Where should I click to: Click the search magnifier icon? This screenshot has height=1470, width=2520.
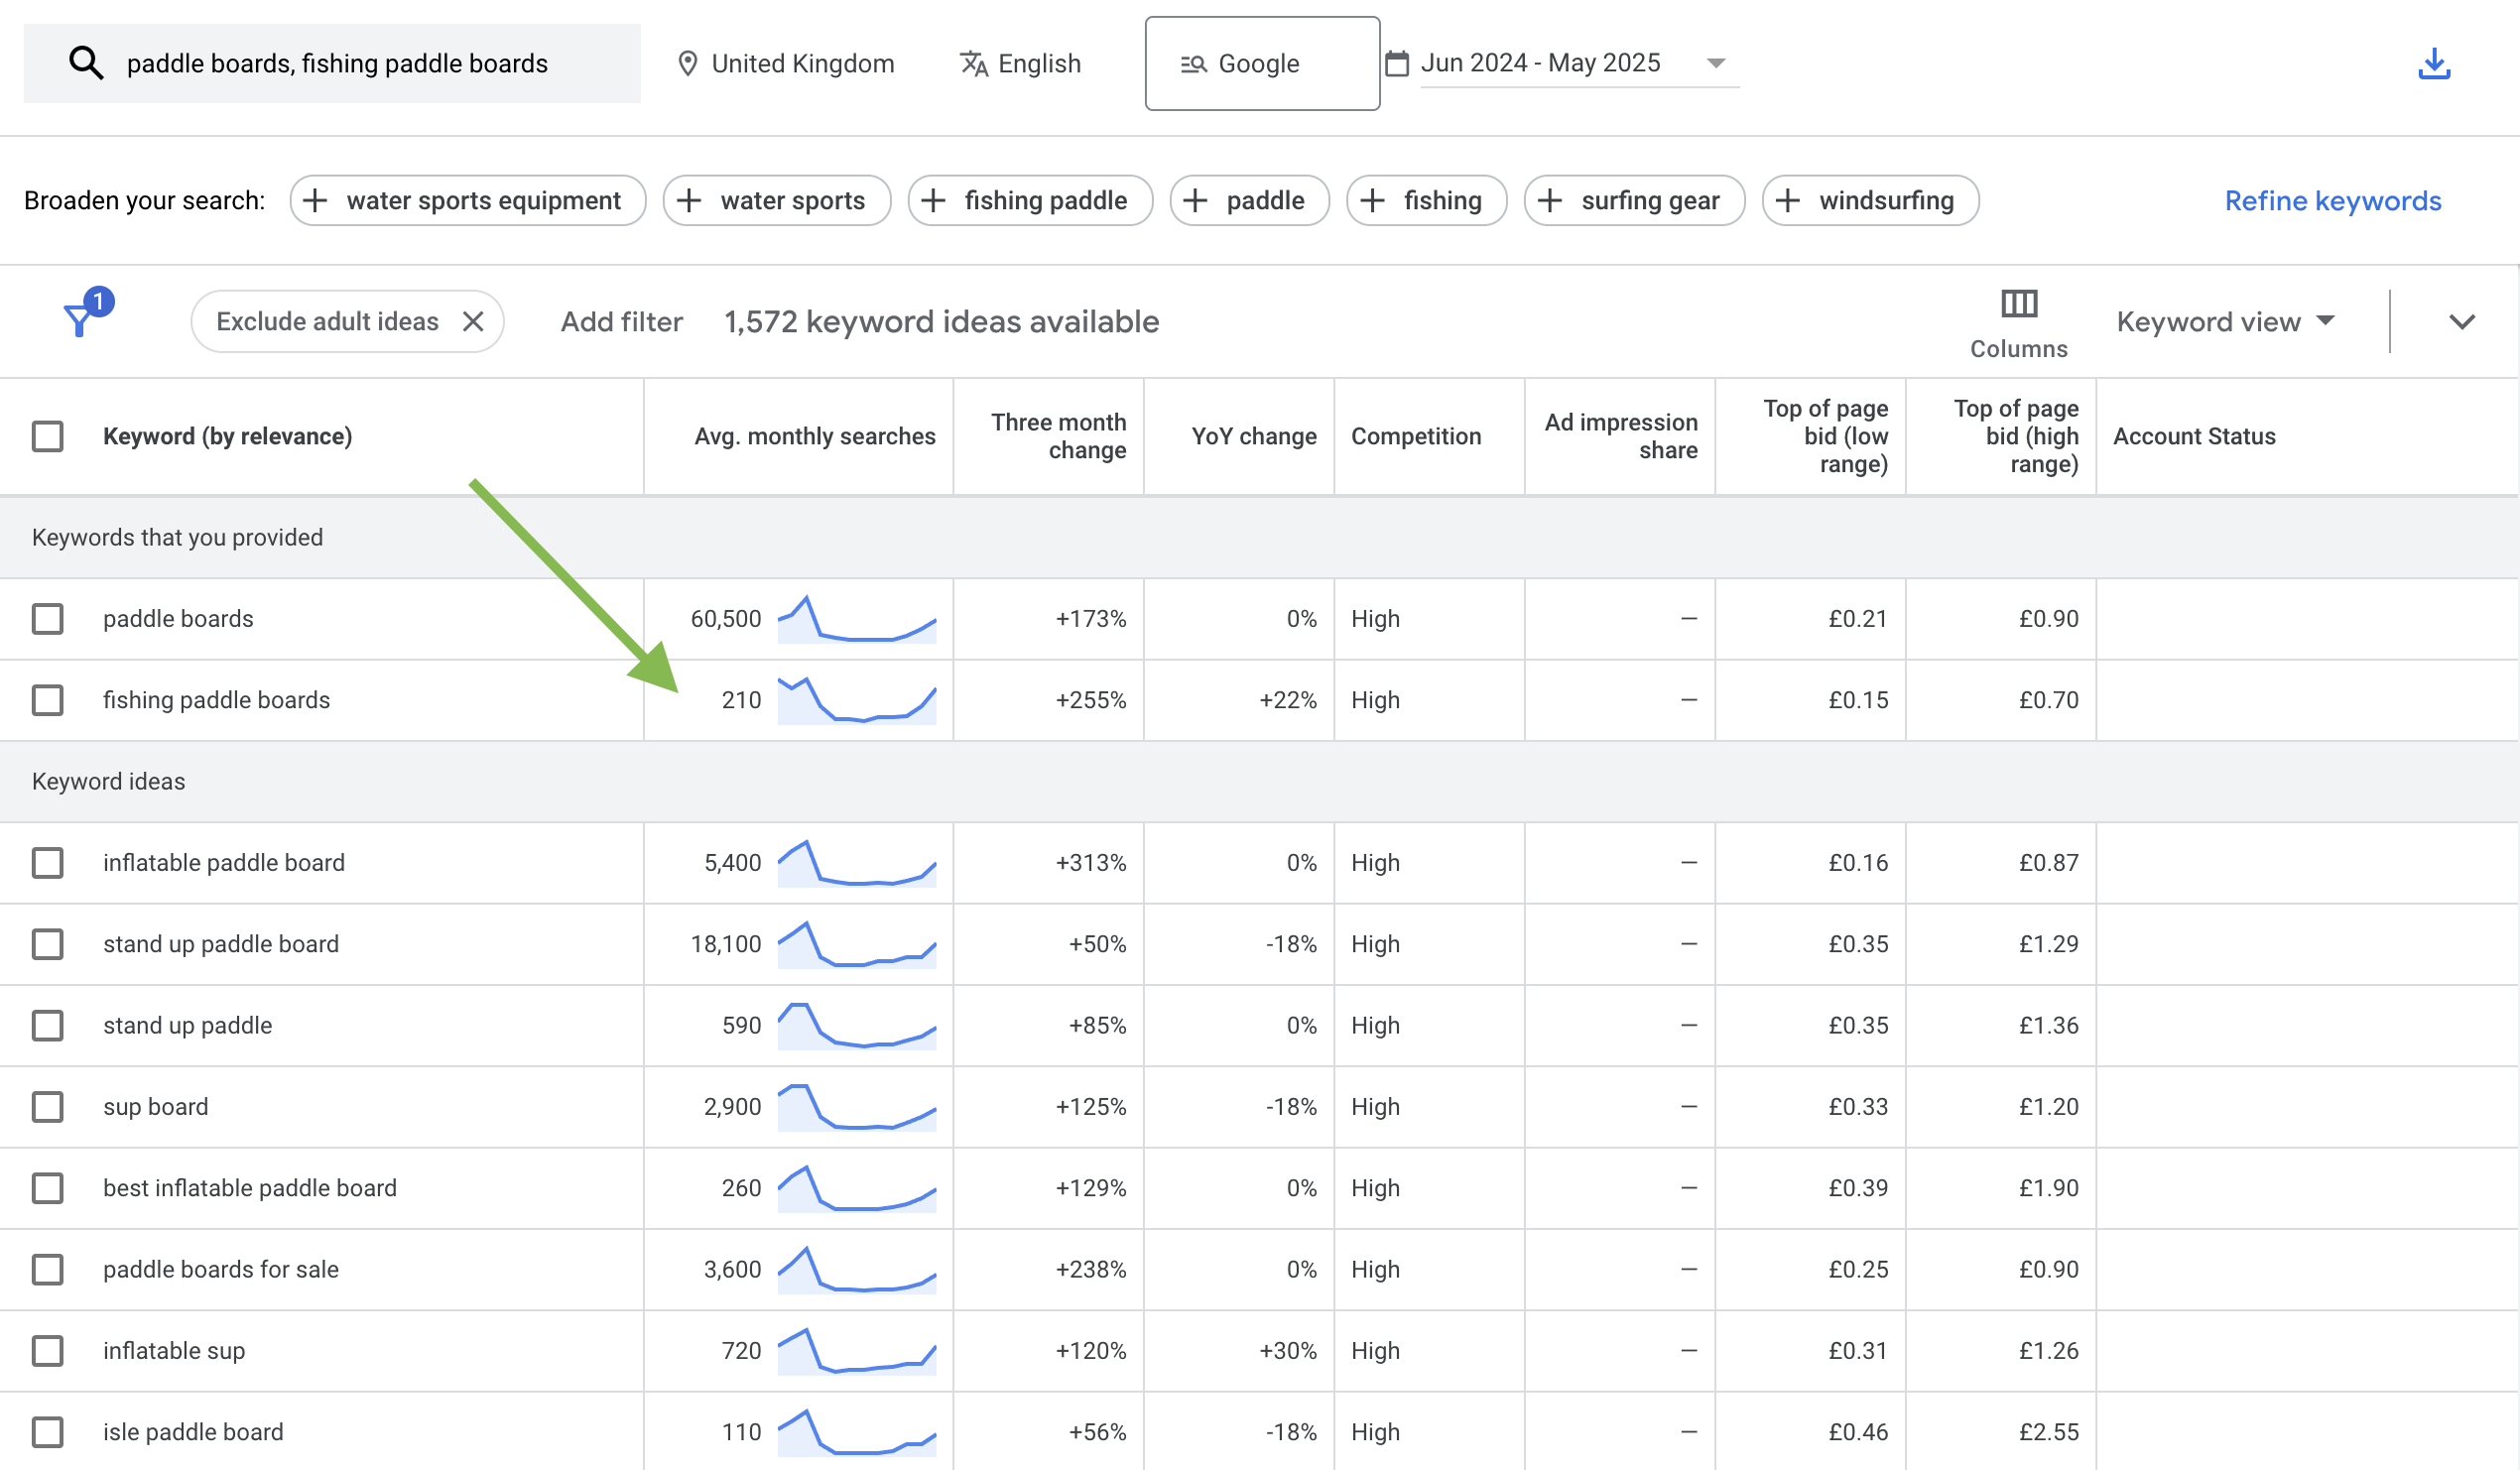[x=86, y=63]
